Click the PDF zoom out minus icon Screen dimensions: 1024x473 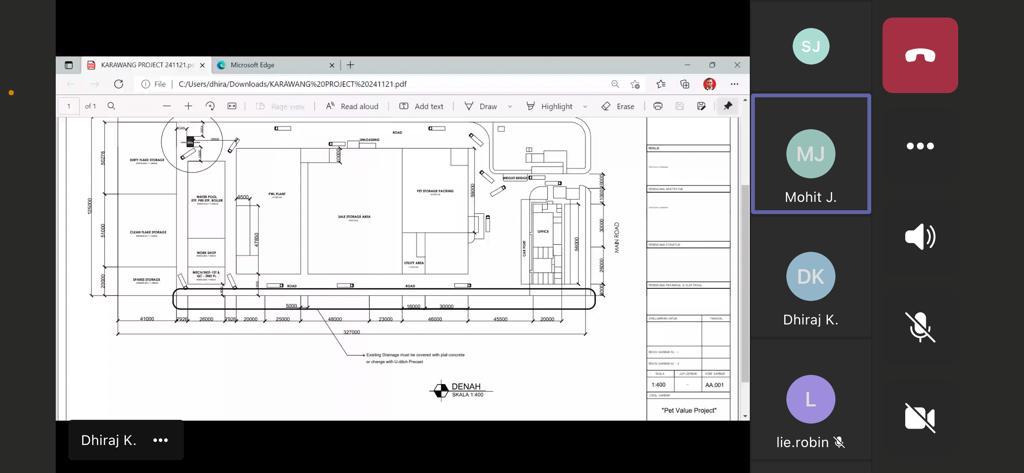click(x=166, y=106)
